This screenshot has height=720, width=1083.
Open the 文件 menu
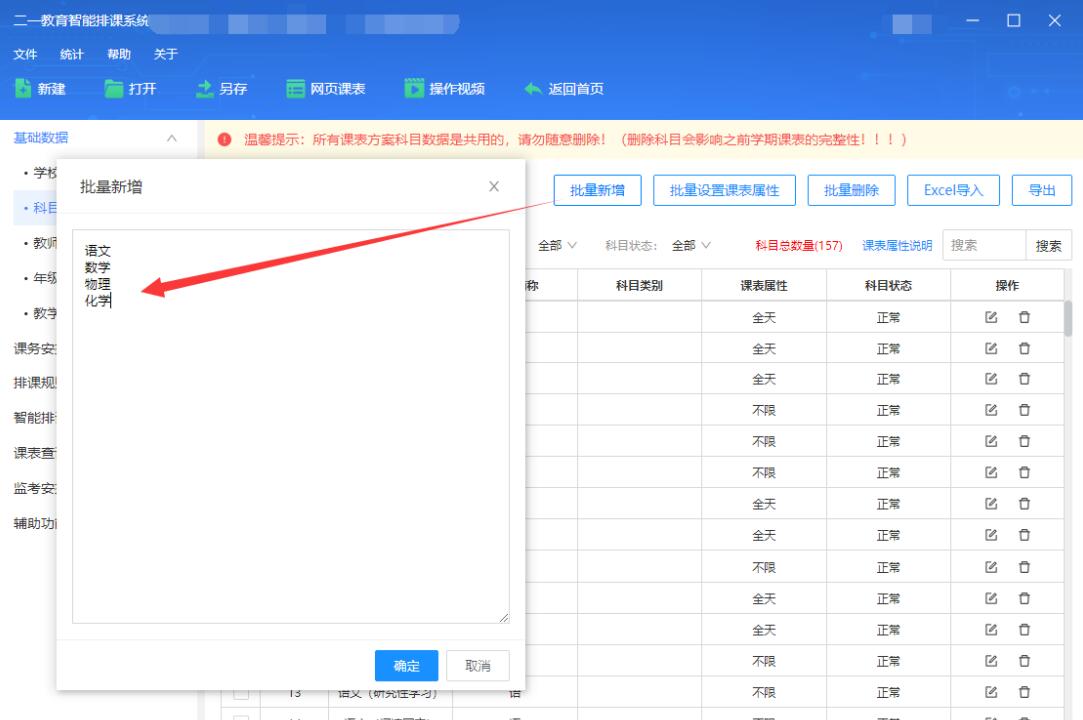click(x=25, y=54)
